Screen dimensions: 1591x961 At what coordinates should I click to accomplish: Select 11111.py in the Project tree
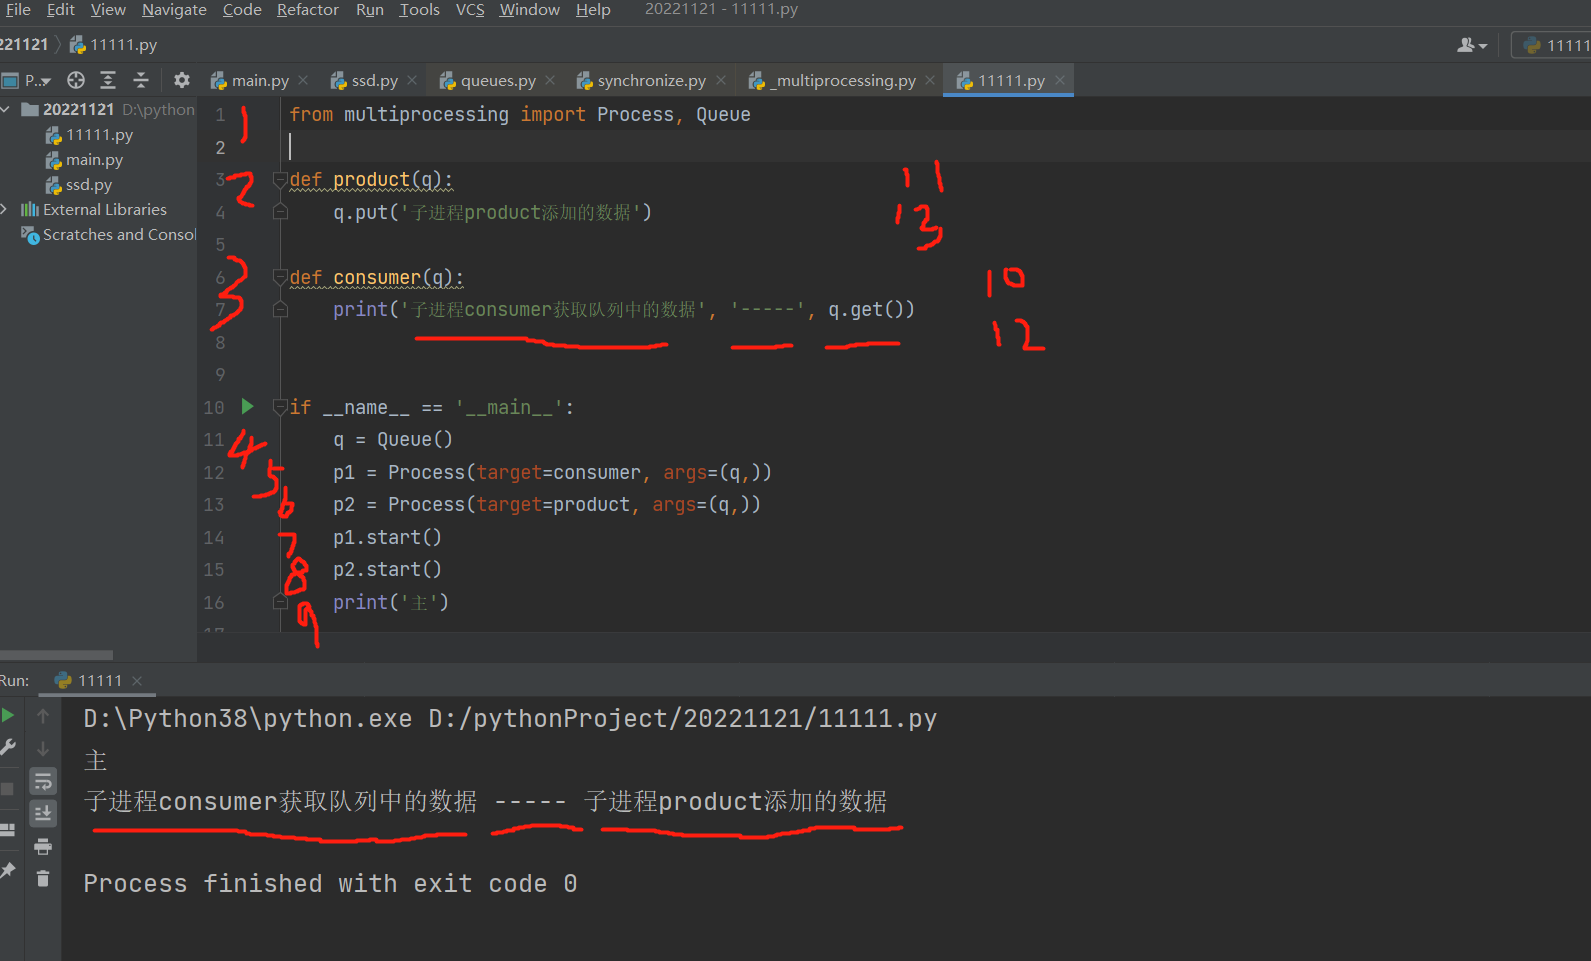click(99, 135)
